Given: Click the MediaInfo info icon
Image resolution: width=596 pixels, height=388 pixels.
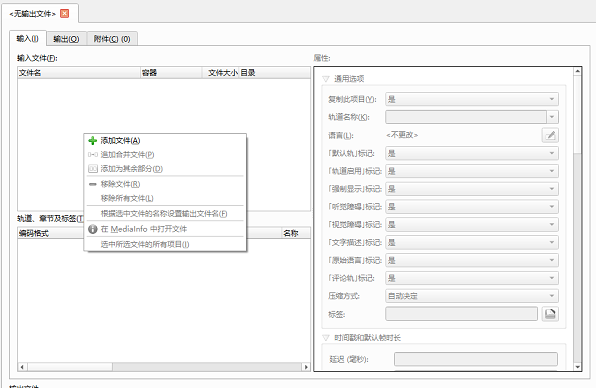Looking at the screenshot, I should (x=93, y=229).
